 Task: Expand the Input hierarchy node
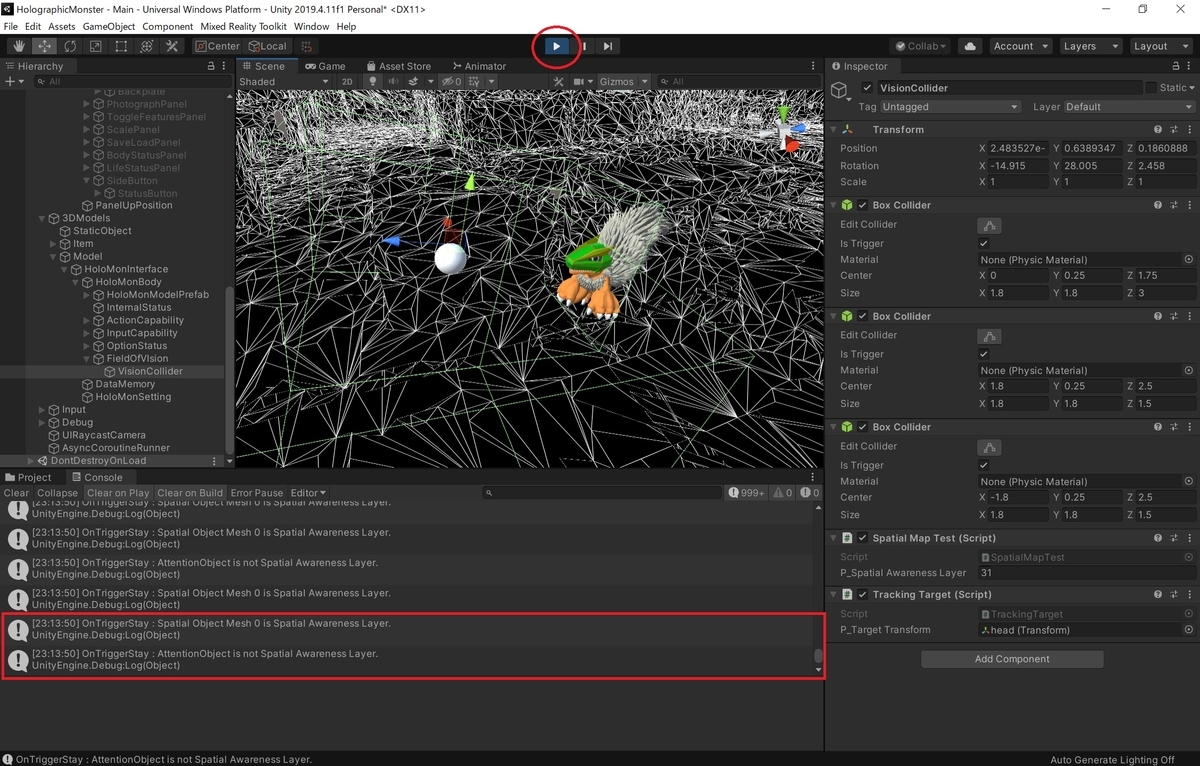coord(42,410)
